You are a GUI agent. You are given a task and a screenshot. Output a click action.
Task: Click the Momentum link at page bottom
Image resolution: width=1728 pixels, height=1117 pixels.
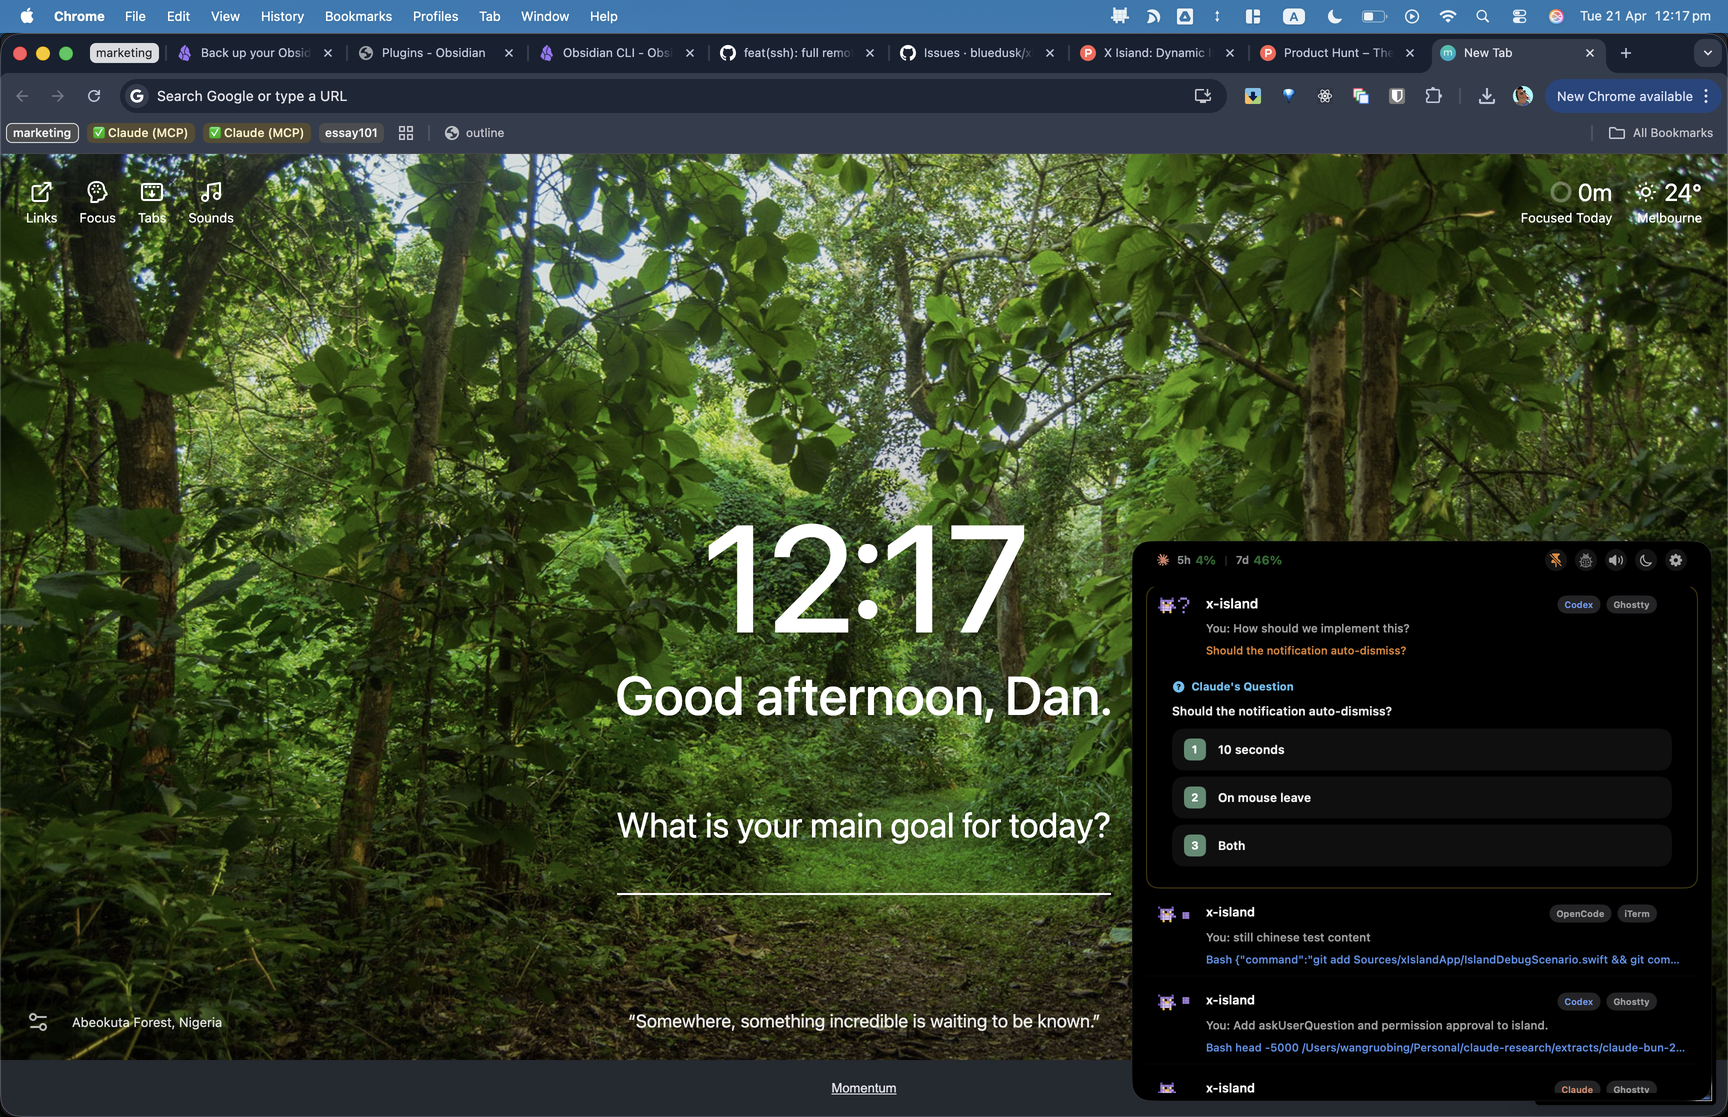864,1088
